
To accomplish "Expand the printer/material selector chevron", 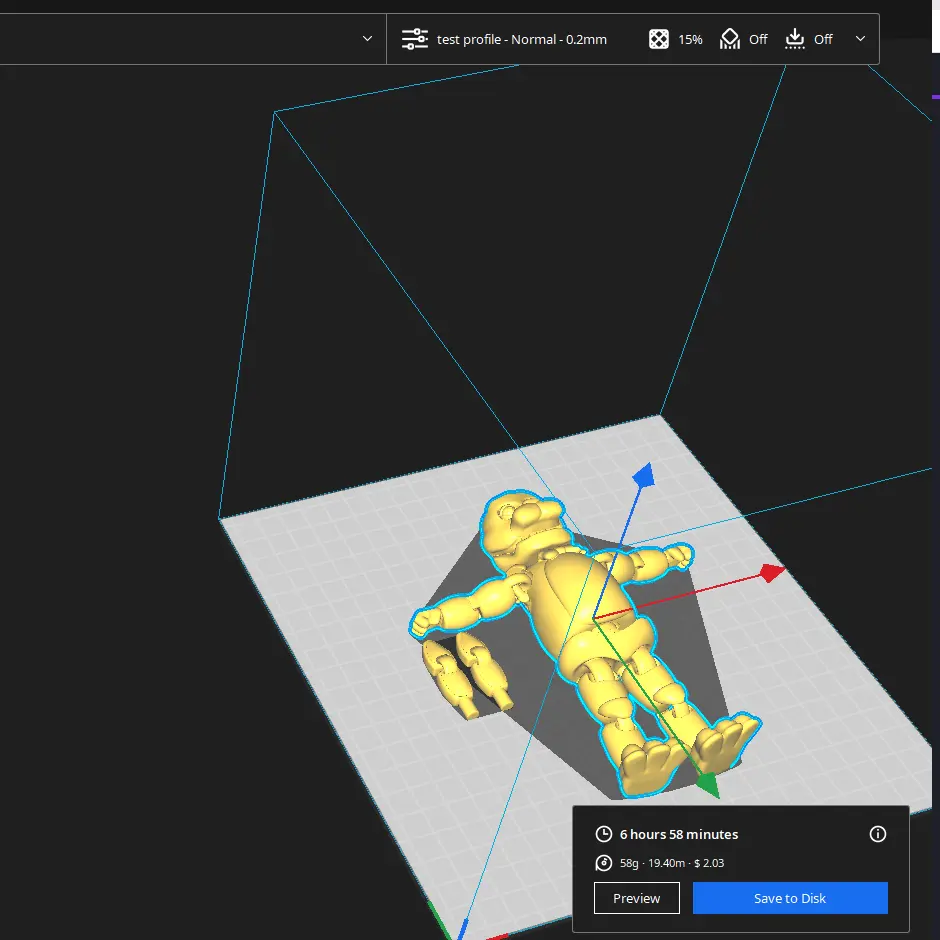I will click(x=367, y=39).
